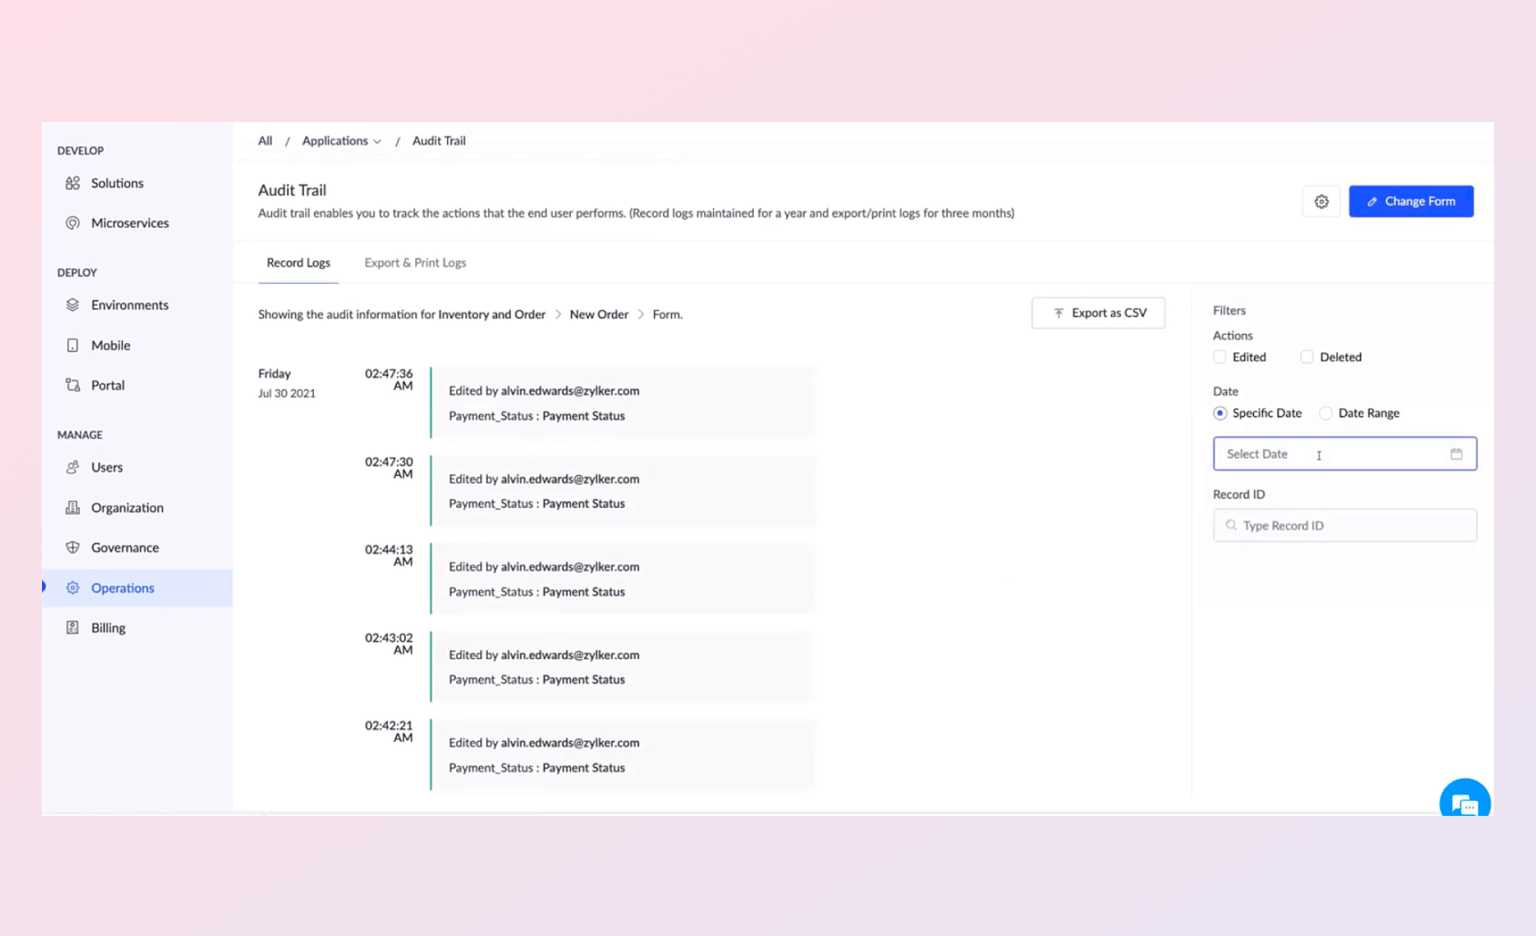Enable the Edited actions filter checkbox
1536x936 pixels.
coord(1220,357)
